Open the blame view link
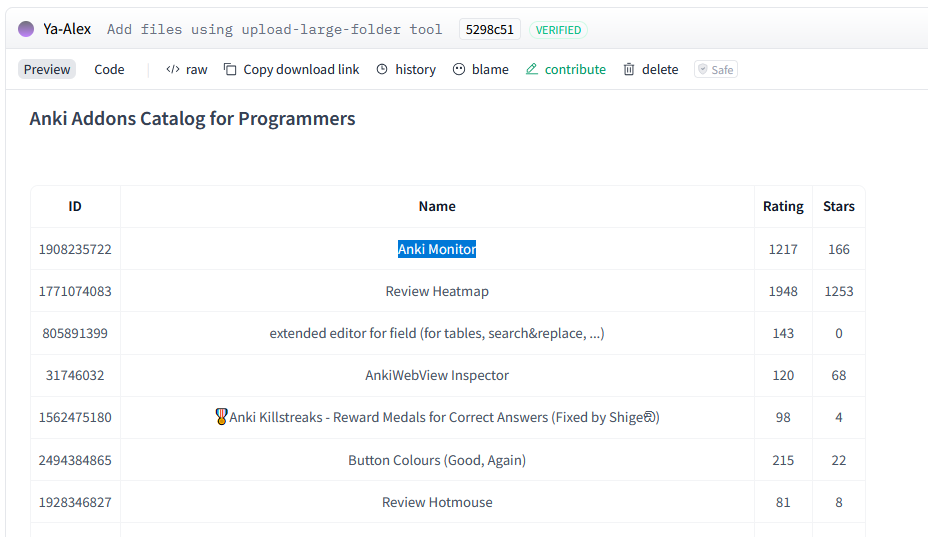928x537 pixels. 490,69
